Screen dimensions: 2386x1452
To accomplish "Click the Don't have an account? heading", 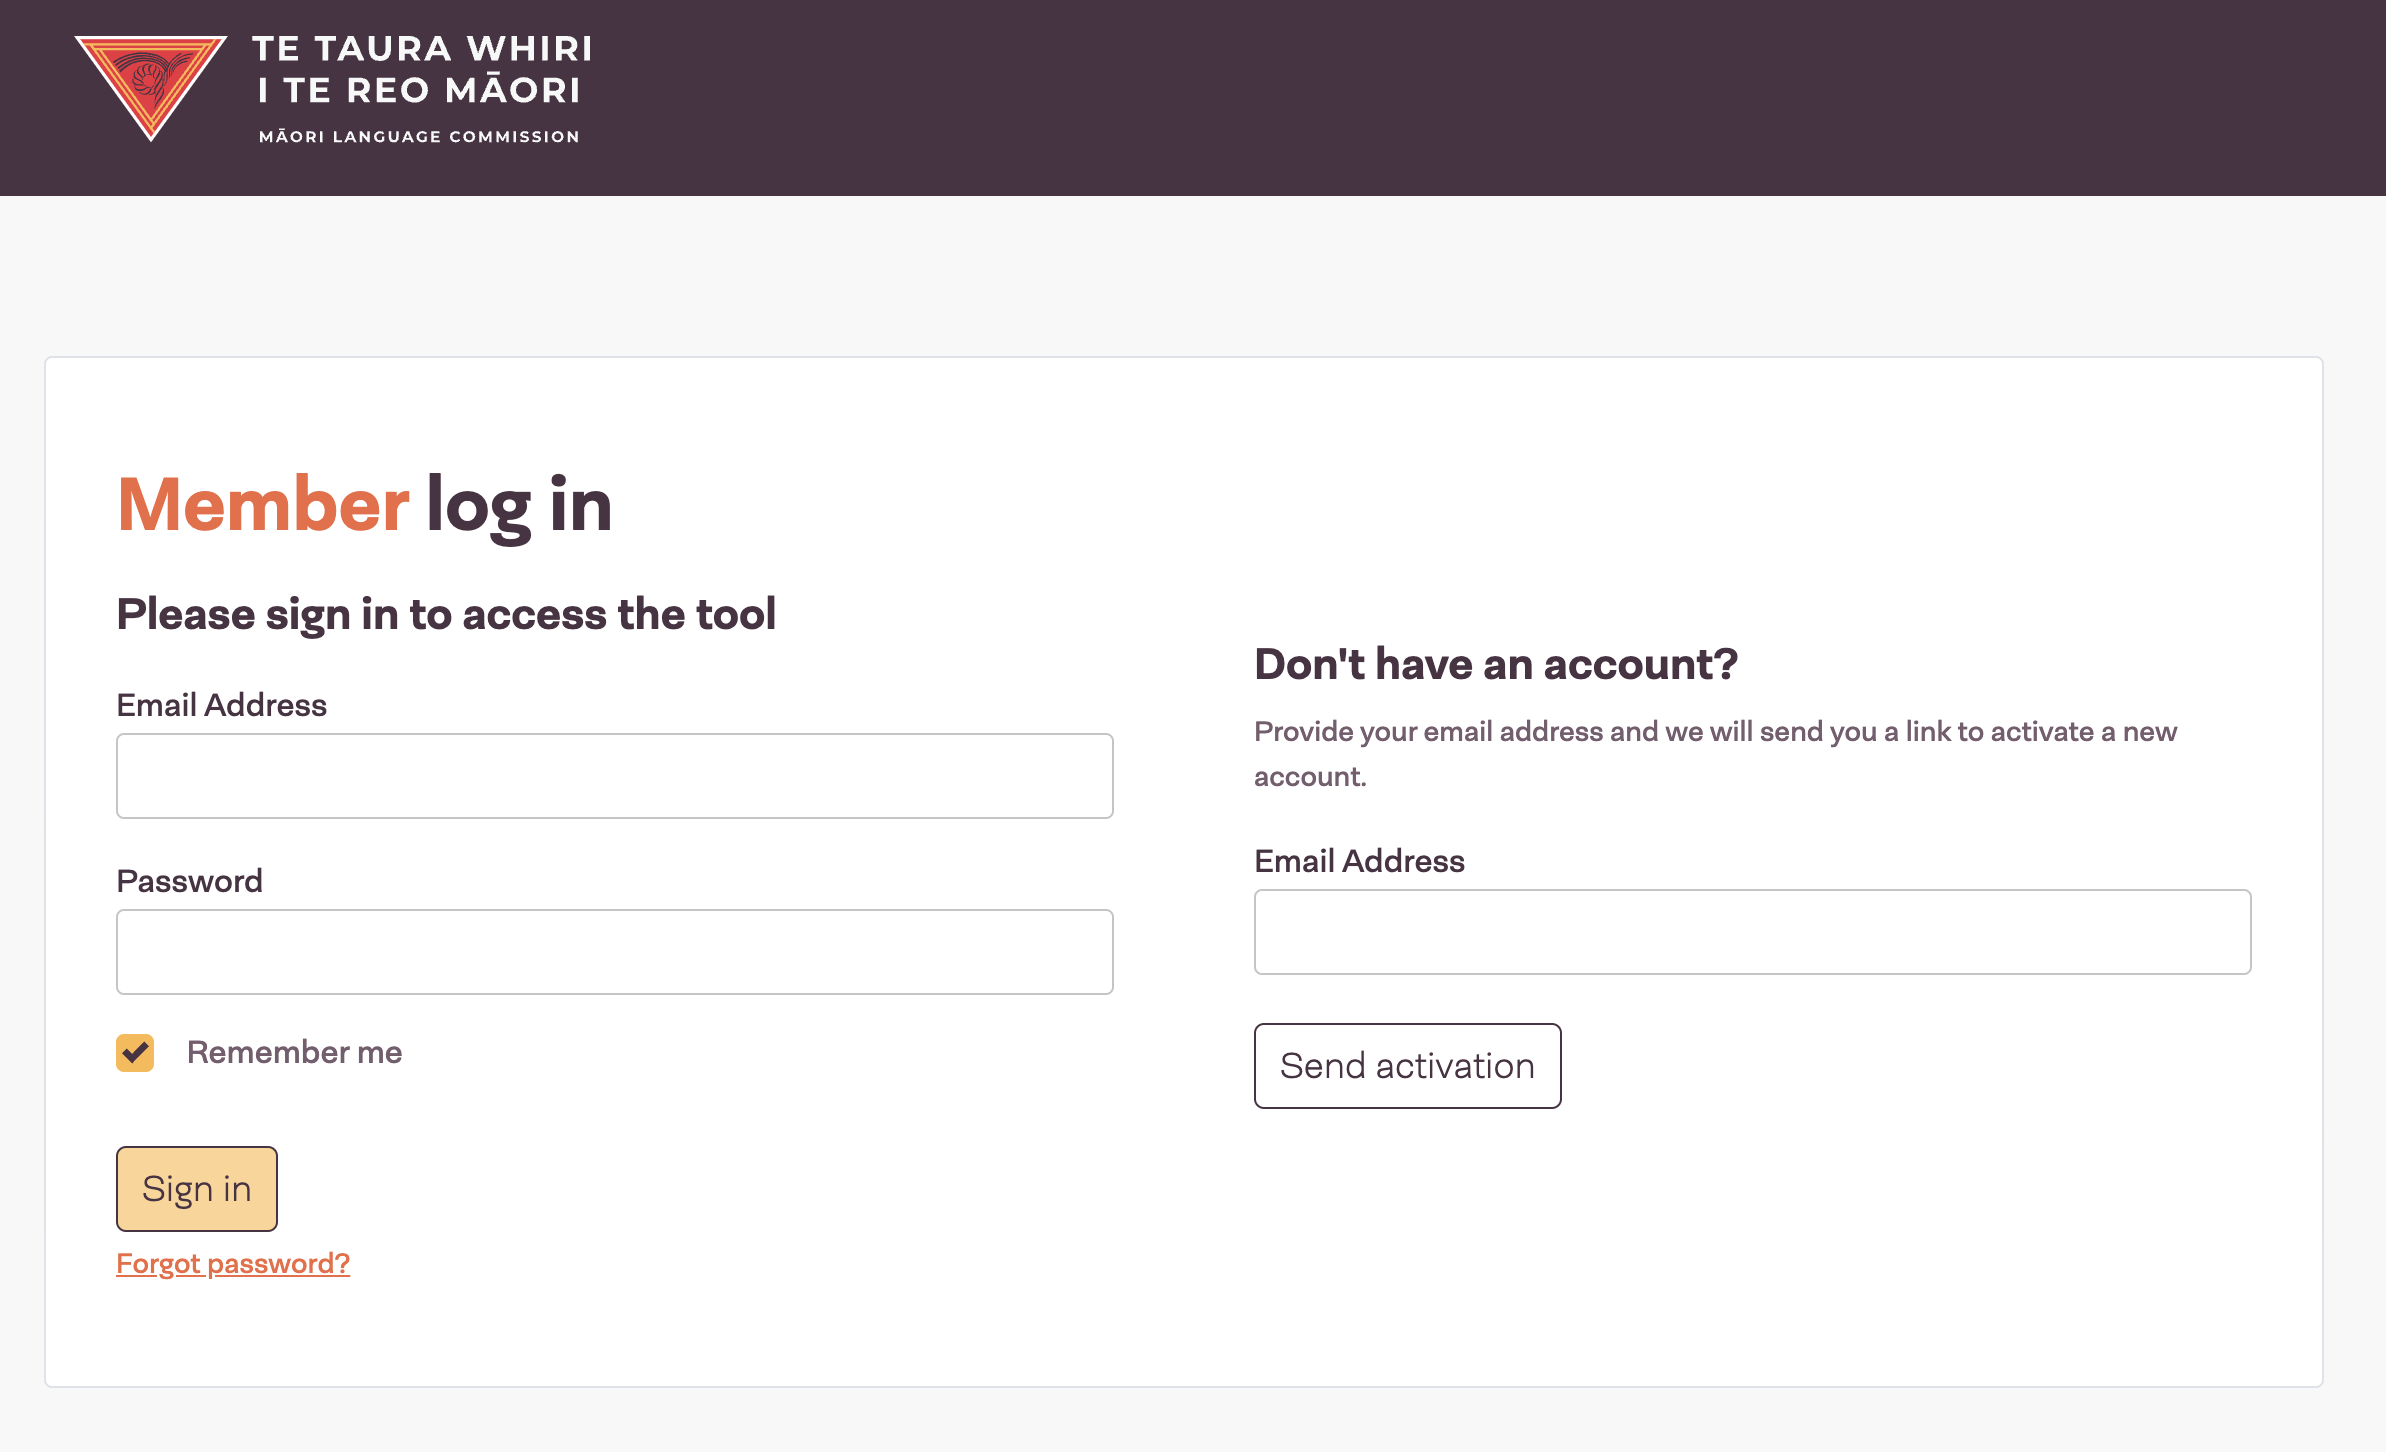I will click(x=1496, y=664).
